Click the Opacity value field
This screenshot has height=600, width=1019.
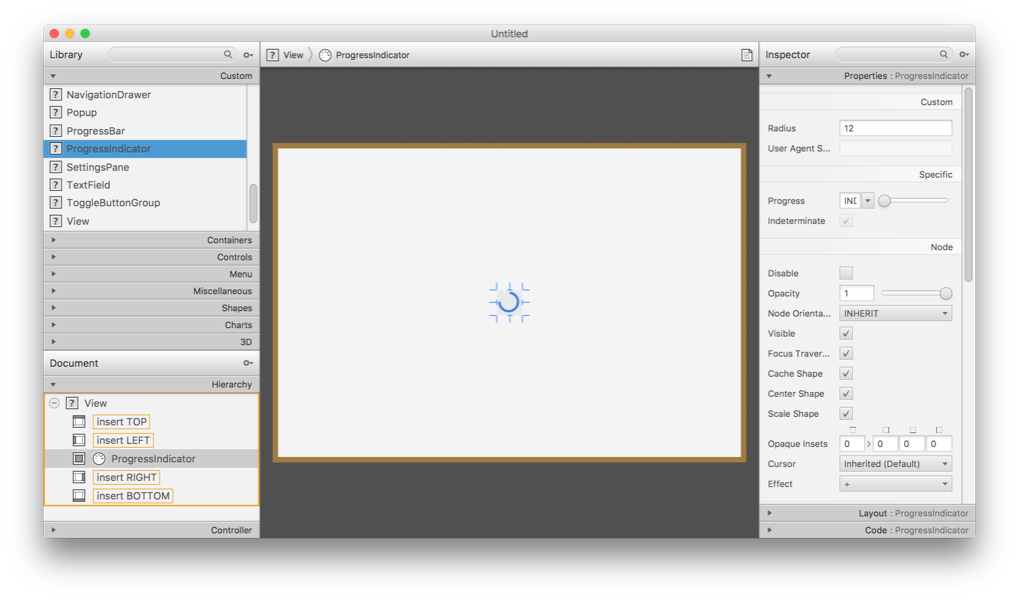(857, 293)
